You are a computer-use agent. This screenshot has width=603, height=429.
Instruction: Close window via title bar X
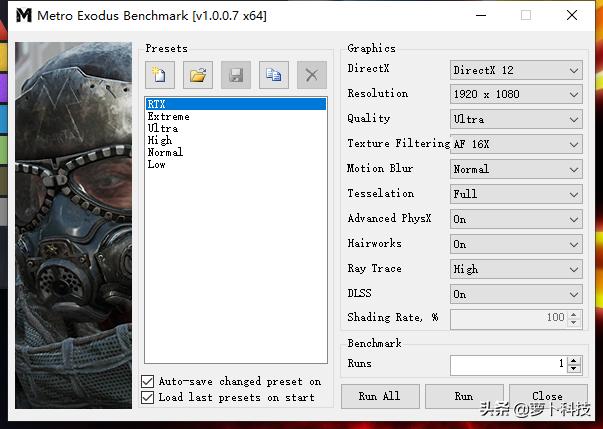pyautogui.click(x=572, y=15)
